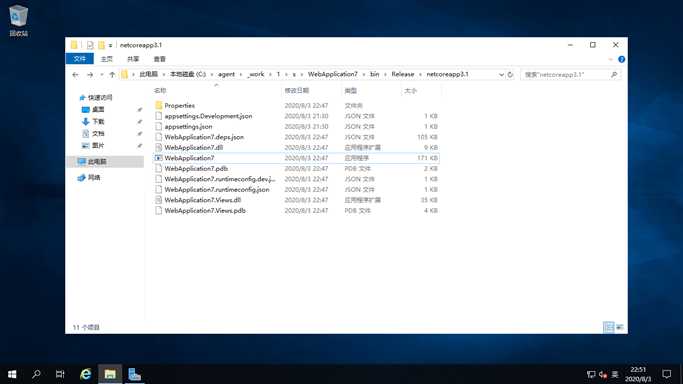Viewport: 683px width, 384px height.
Task: Click bin in the address path
Action: (x=375, y=74)
